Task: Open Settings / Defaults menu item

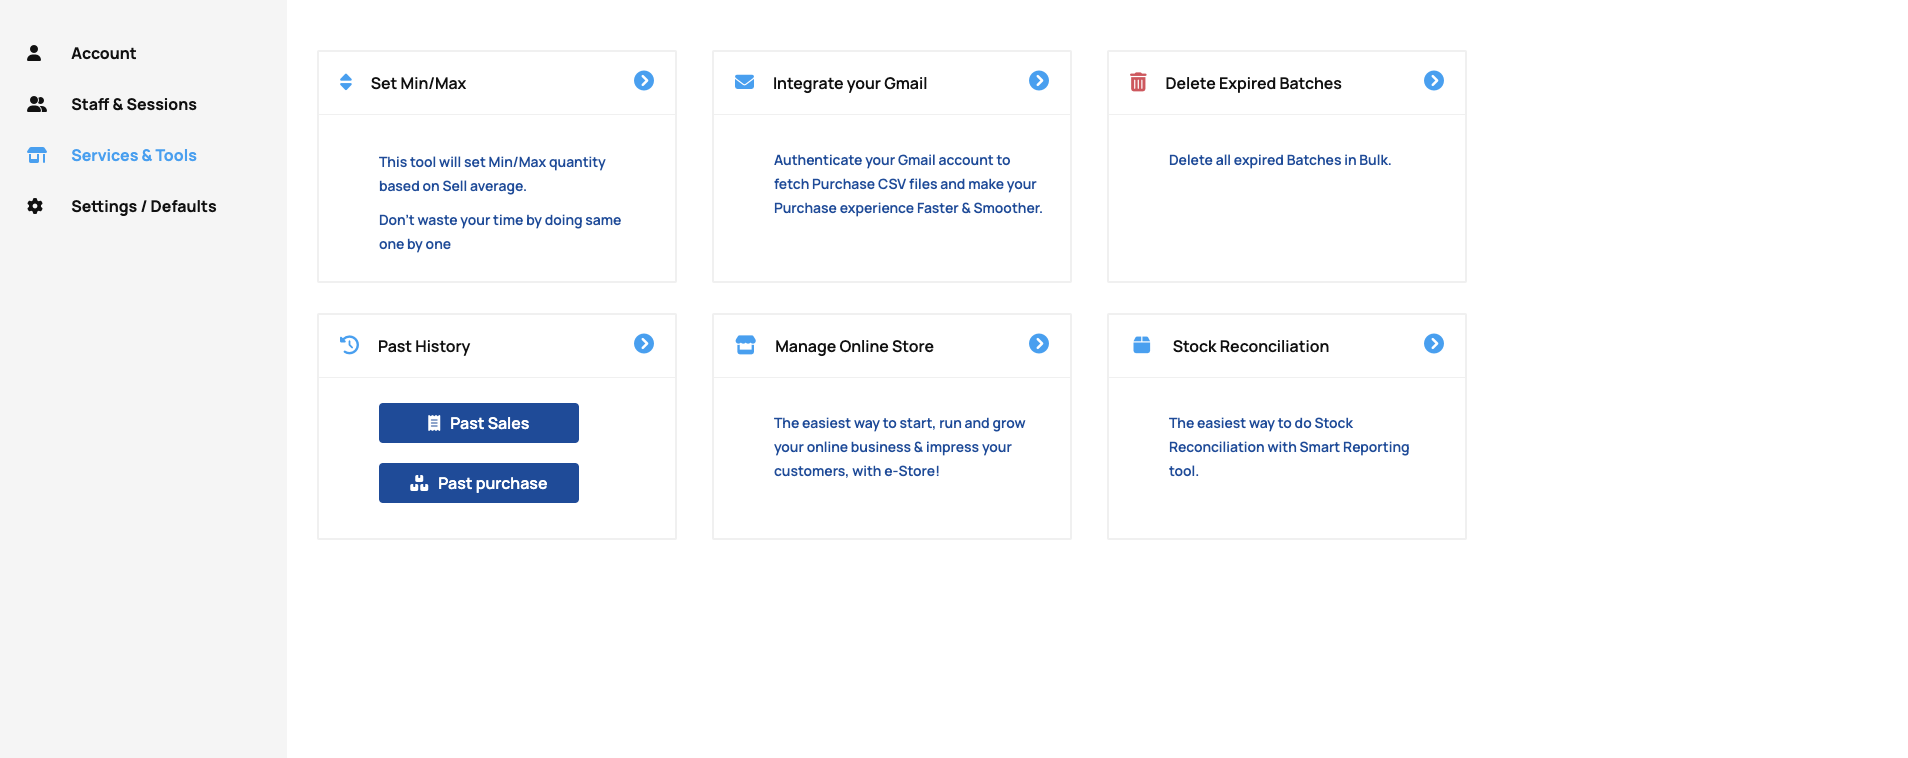Action: point(143,206)
